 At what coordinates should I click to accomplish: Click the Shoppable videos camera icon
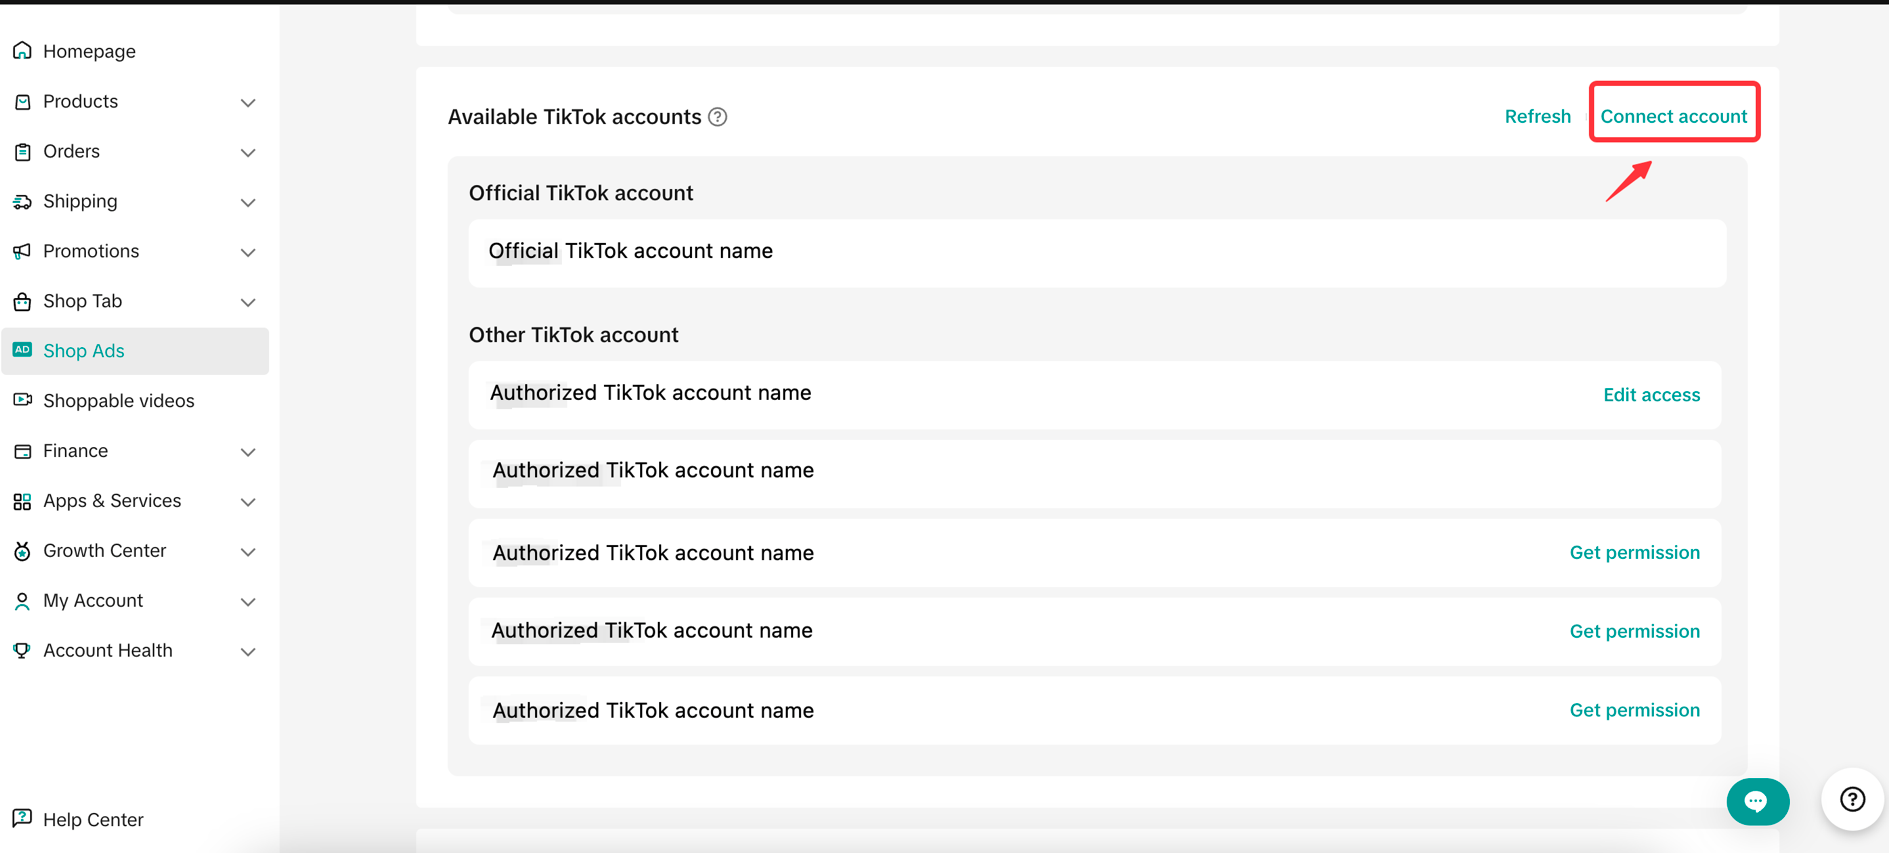point(22,400)
